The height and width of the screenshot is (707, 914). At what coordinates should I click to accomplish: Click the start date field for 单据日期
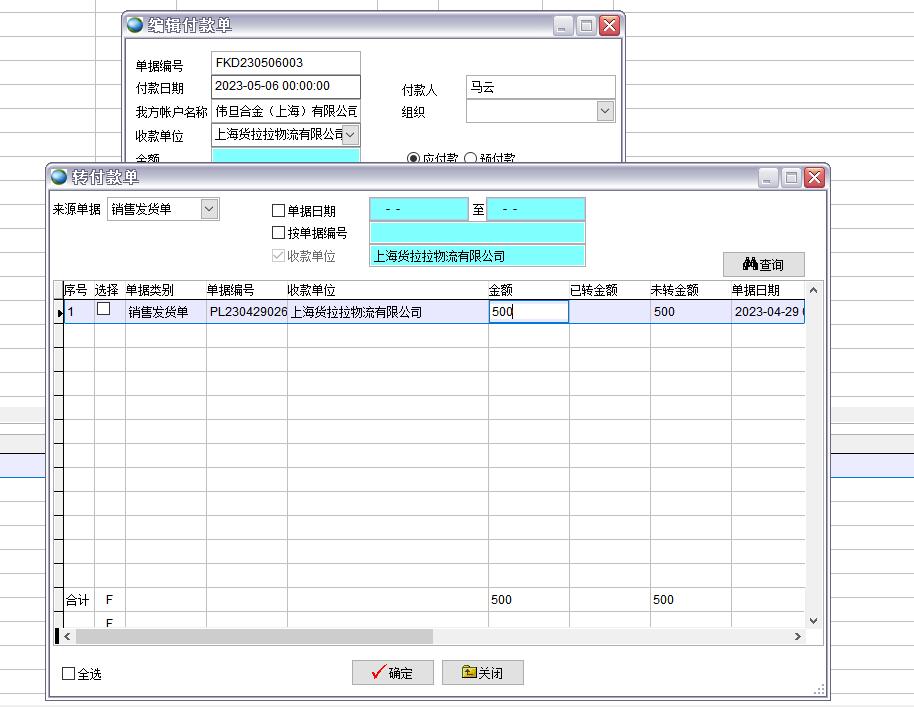[418, 209]
